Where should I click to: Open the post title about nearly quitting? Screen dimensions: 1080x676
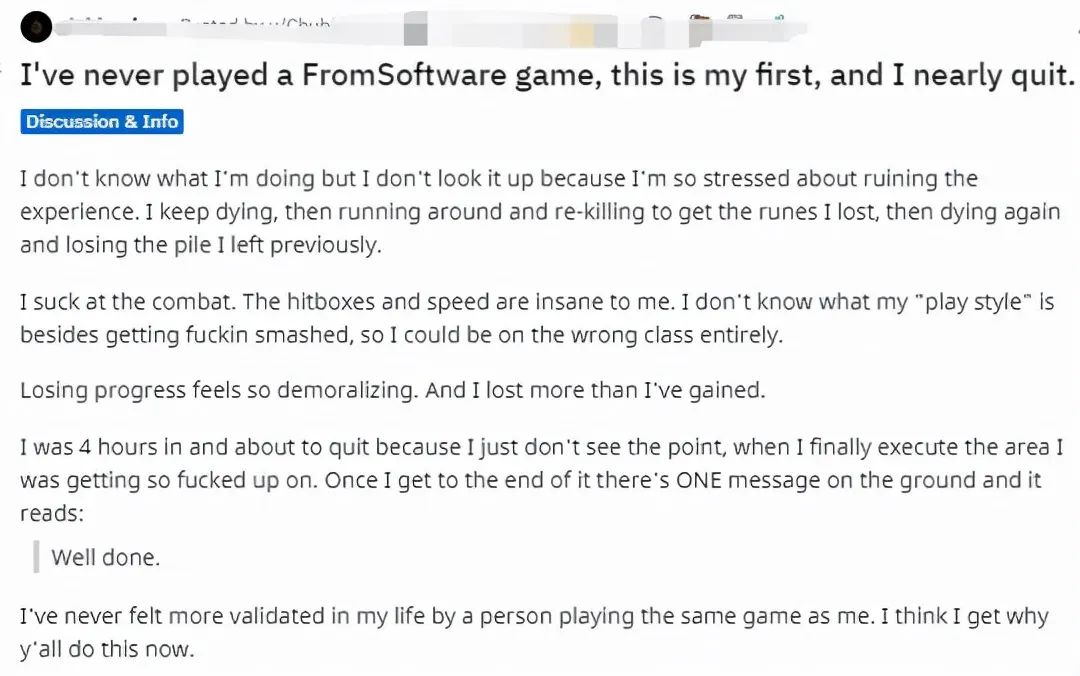coord(547,76)
